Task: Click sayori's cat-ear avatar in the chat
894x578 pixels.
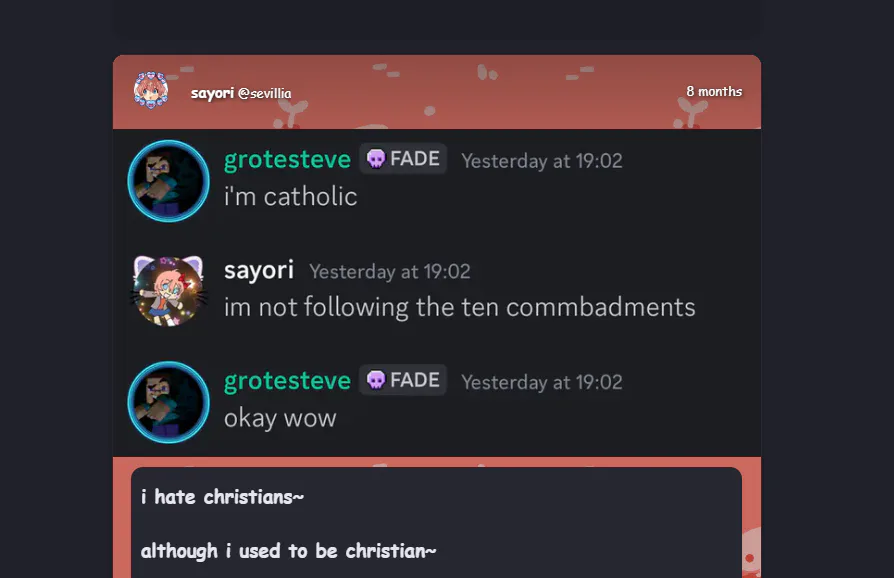Action: coord(168,291)
